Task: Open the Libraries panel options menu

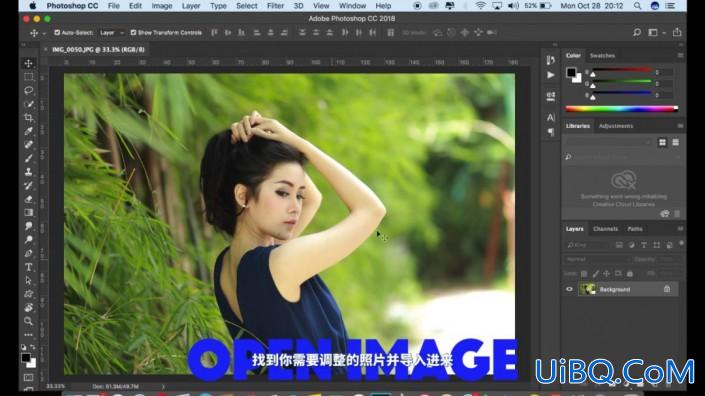Action: 680,126
